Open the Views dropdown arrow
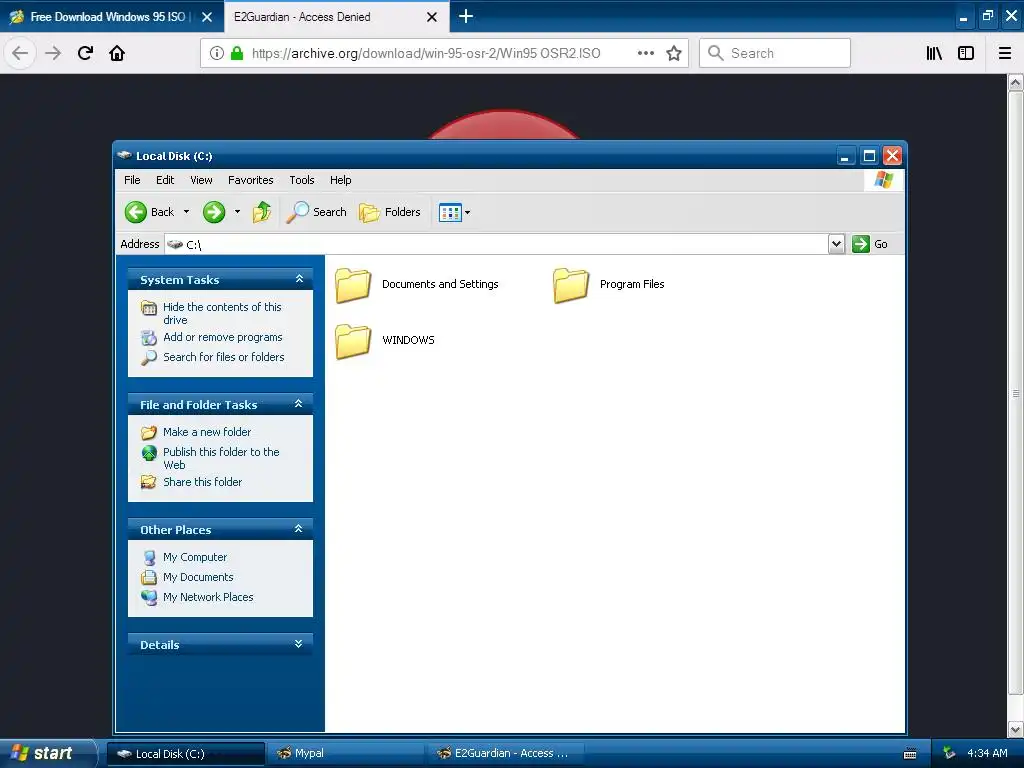The image size is (1024, 768). click(468, 212)
